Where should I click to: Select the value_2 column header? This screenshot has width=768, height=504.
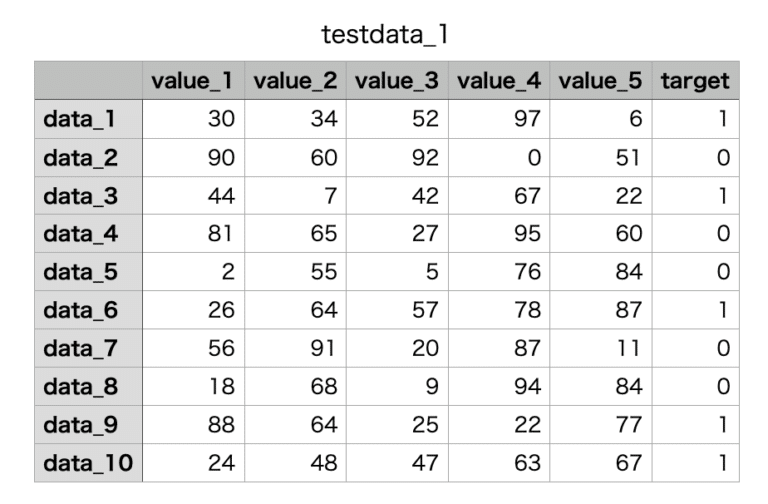pos(294,81)
